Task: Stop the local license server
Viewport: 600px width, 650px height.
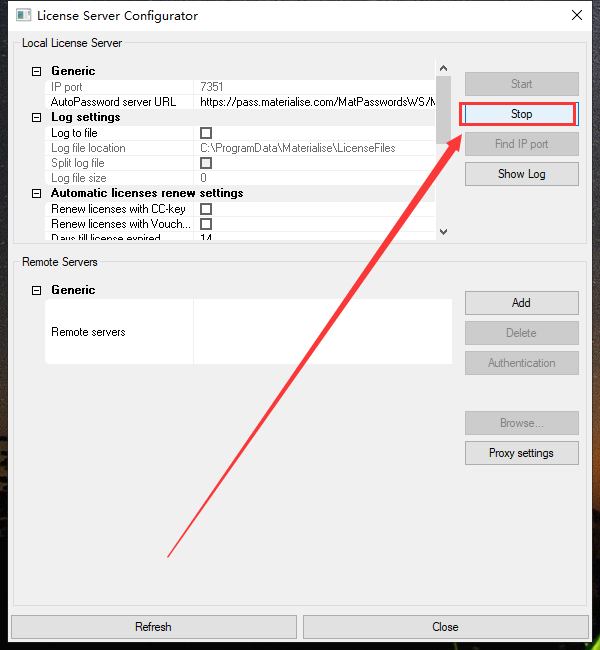Action: click(x=521, y=114)
